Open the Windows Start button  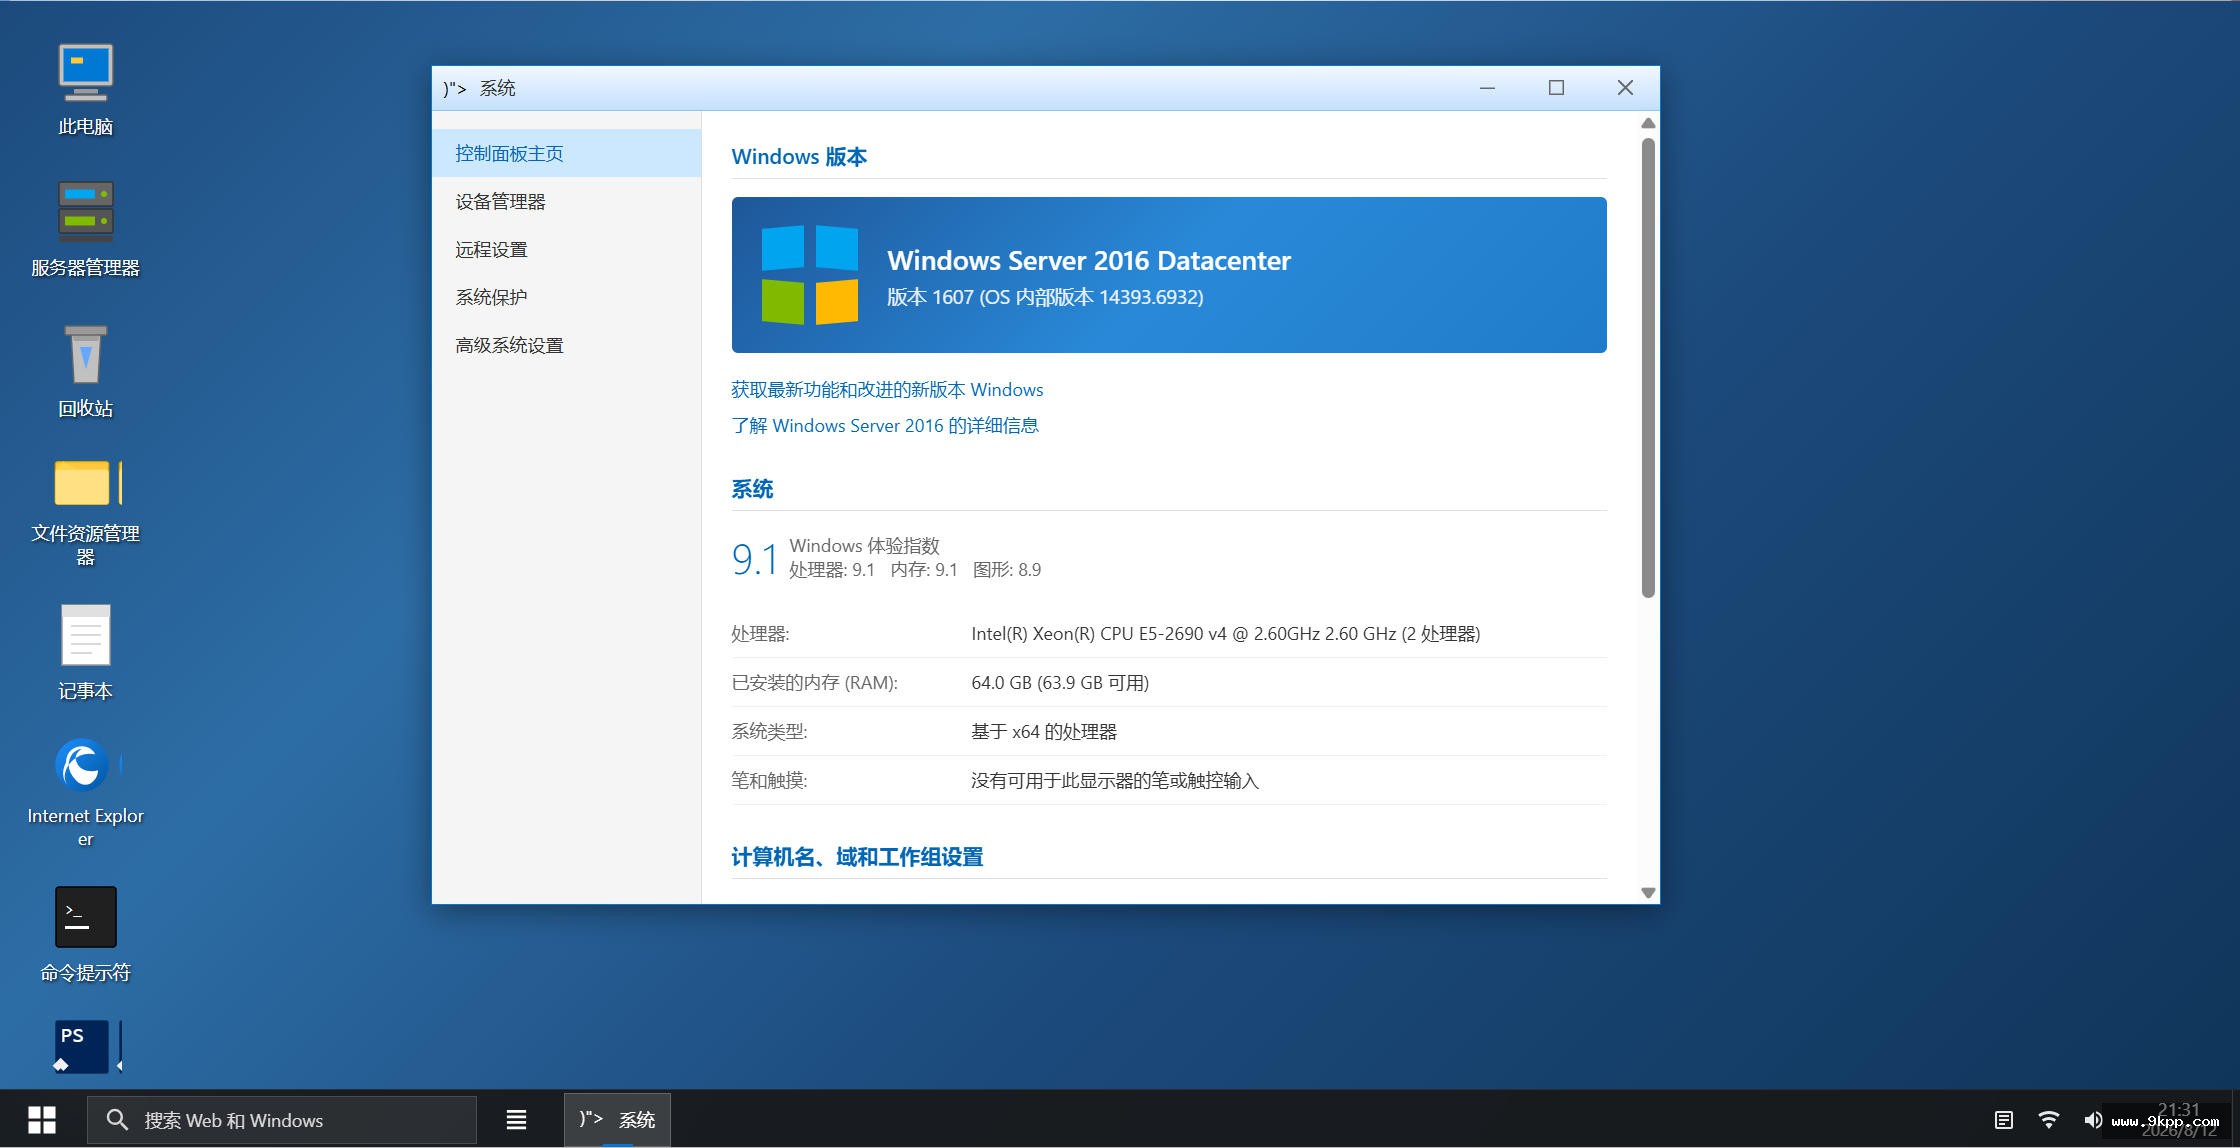[42, 1119]
